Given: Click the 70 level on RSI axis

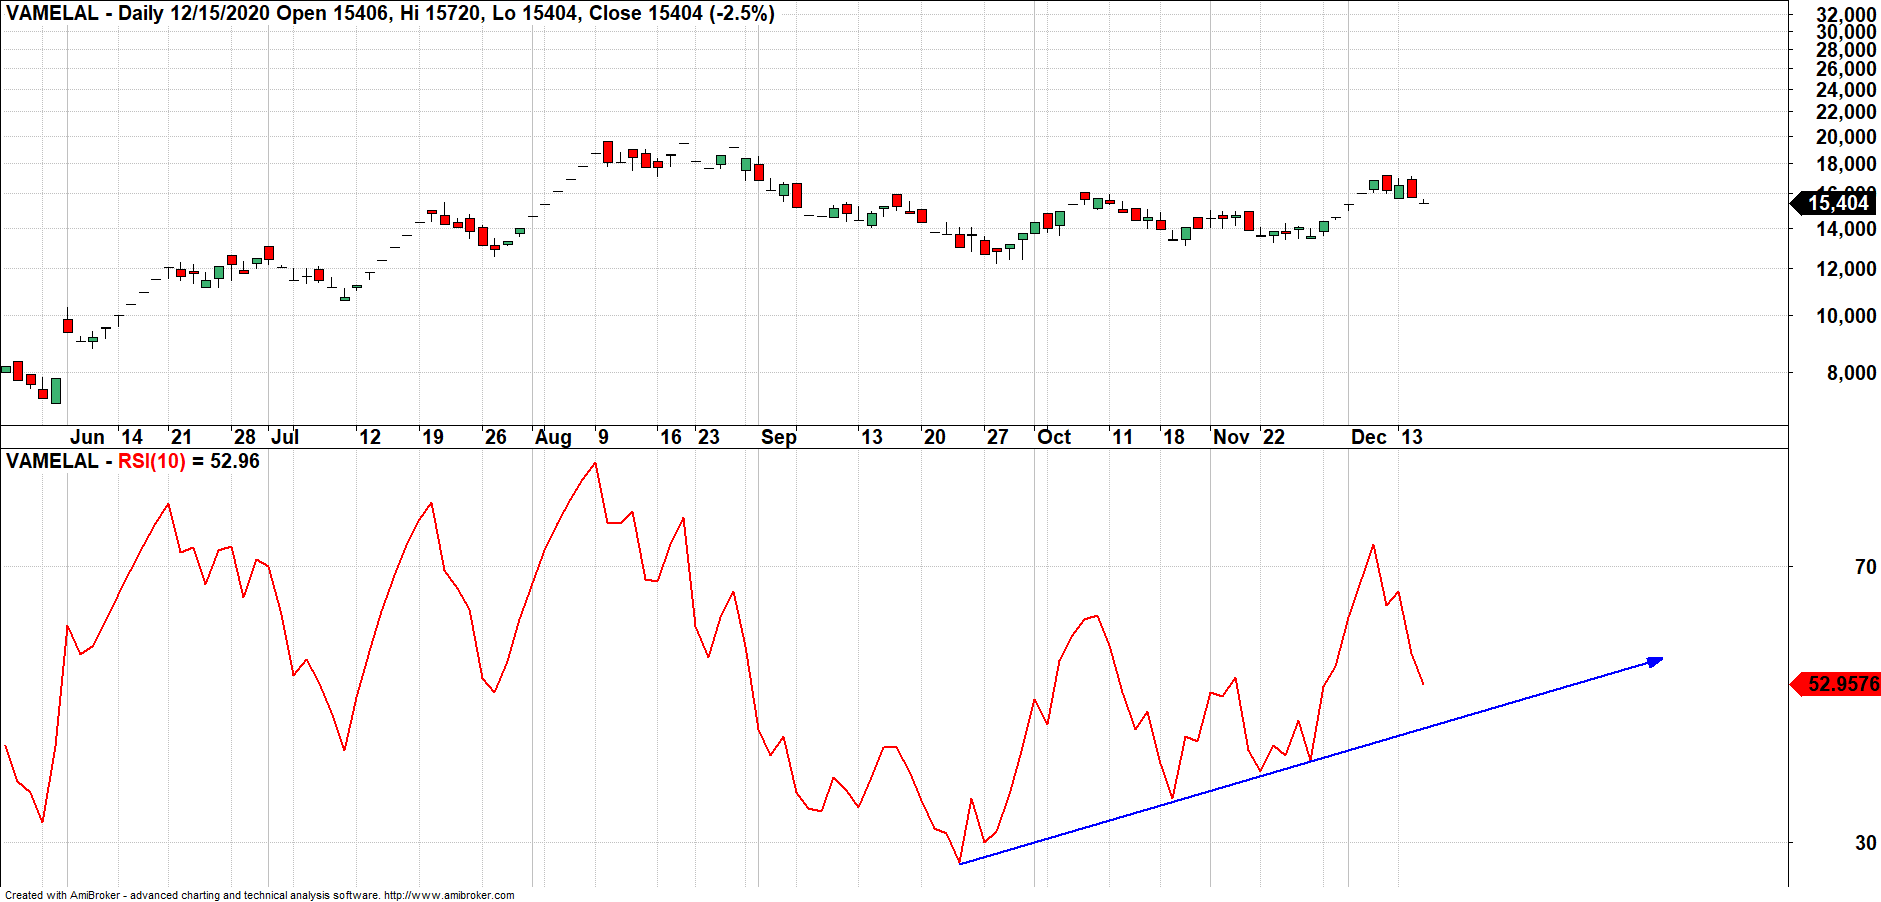Looking at the screenshot, I should (x=1865, y=567).
